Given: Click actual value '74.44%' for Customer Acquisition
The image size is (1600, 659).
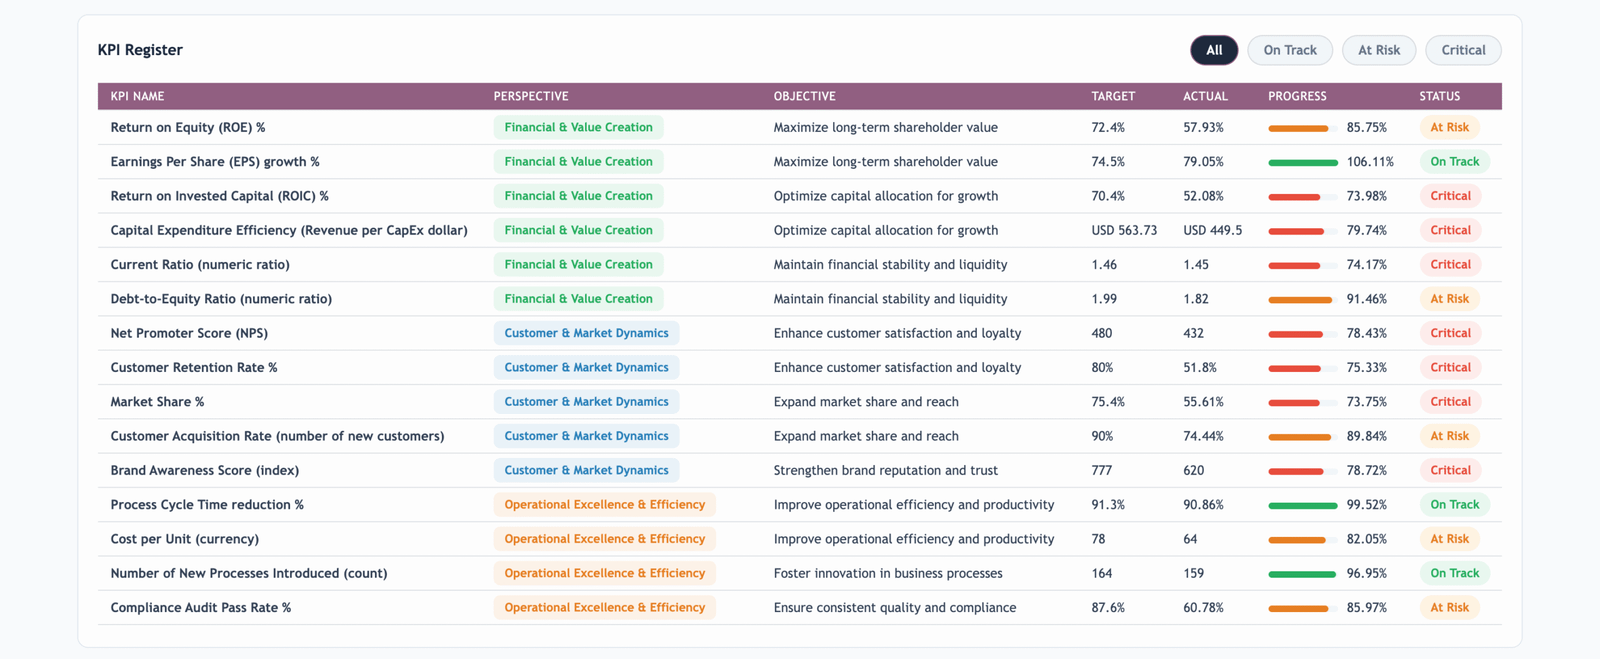Looking at the screenshot, I should click(1204, 436).
